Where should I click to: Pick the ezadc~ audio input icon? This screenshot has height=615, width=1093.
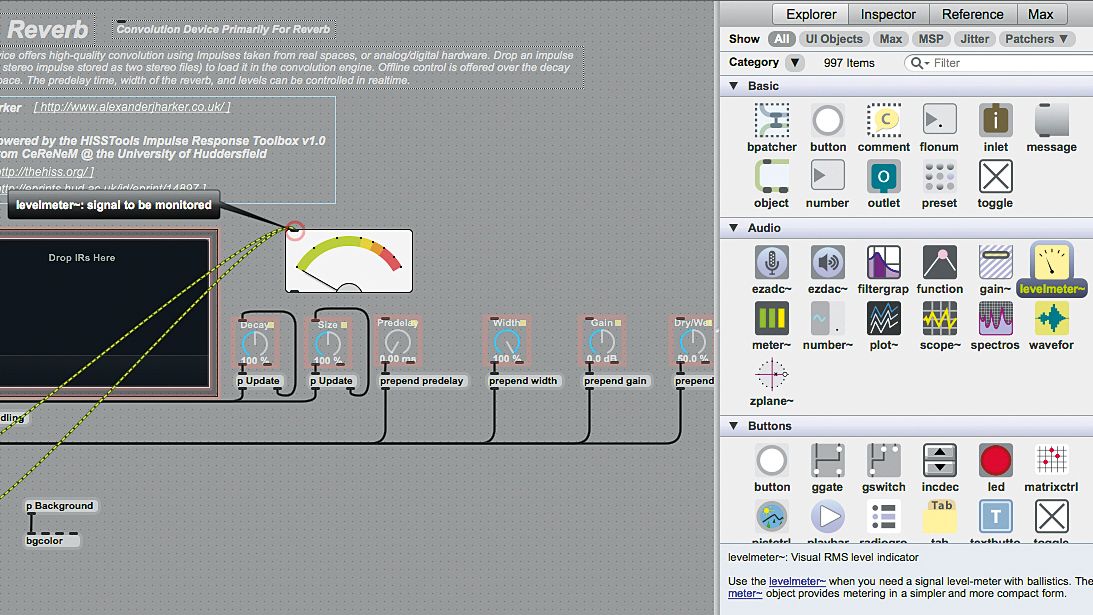coord(771,264)
